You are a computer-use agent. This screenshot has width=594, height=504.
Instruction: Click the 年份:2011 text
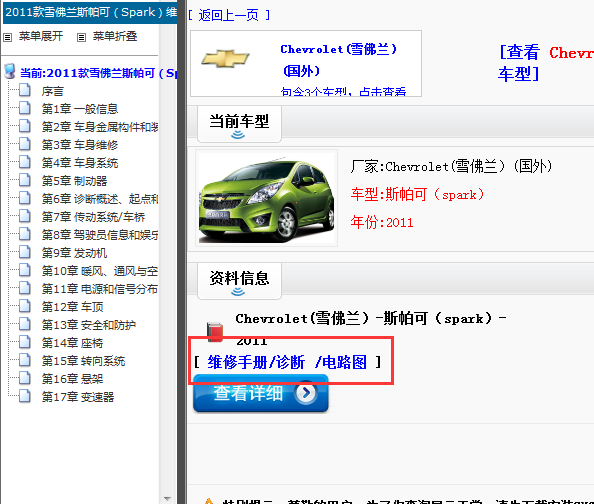[x=382, y=222]
